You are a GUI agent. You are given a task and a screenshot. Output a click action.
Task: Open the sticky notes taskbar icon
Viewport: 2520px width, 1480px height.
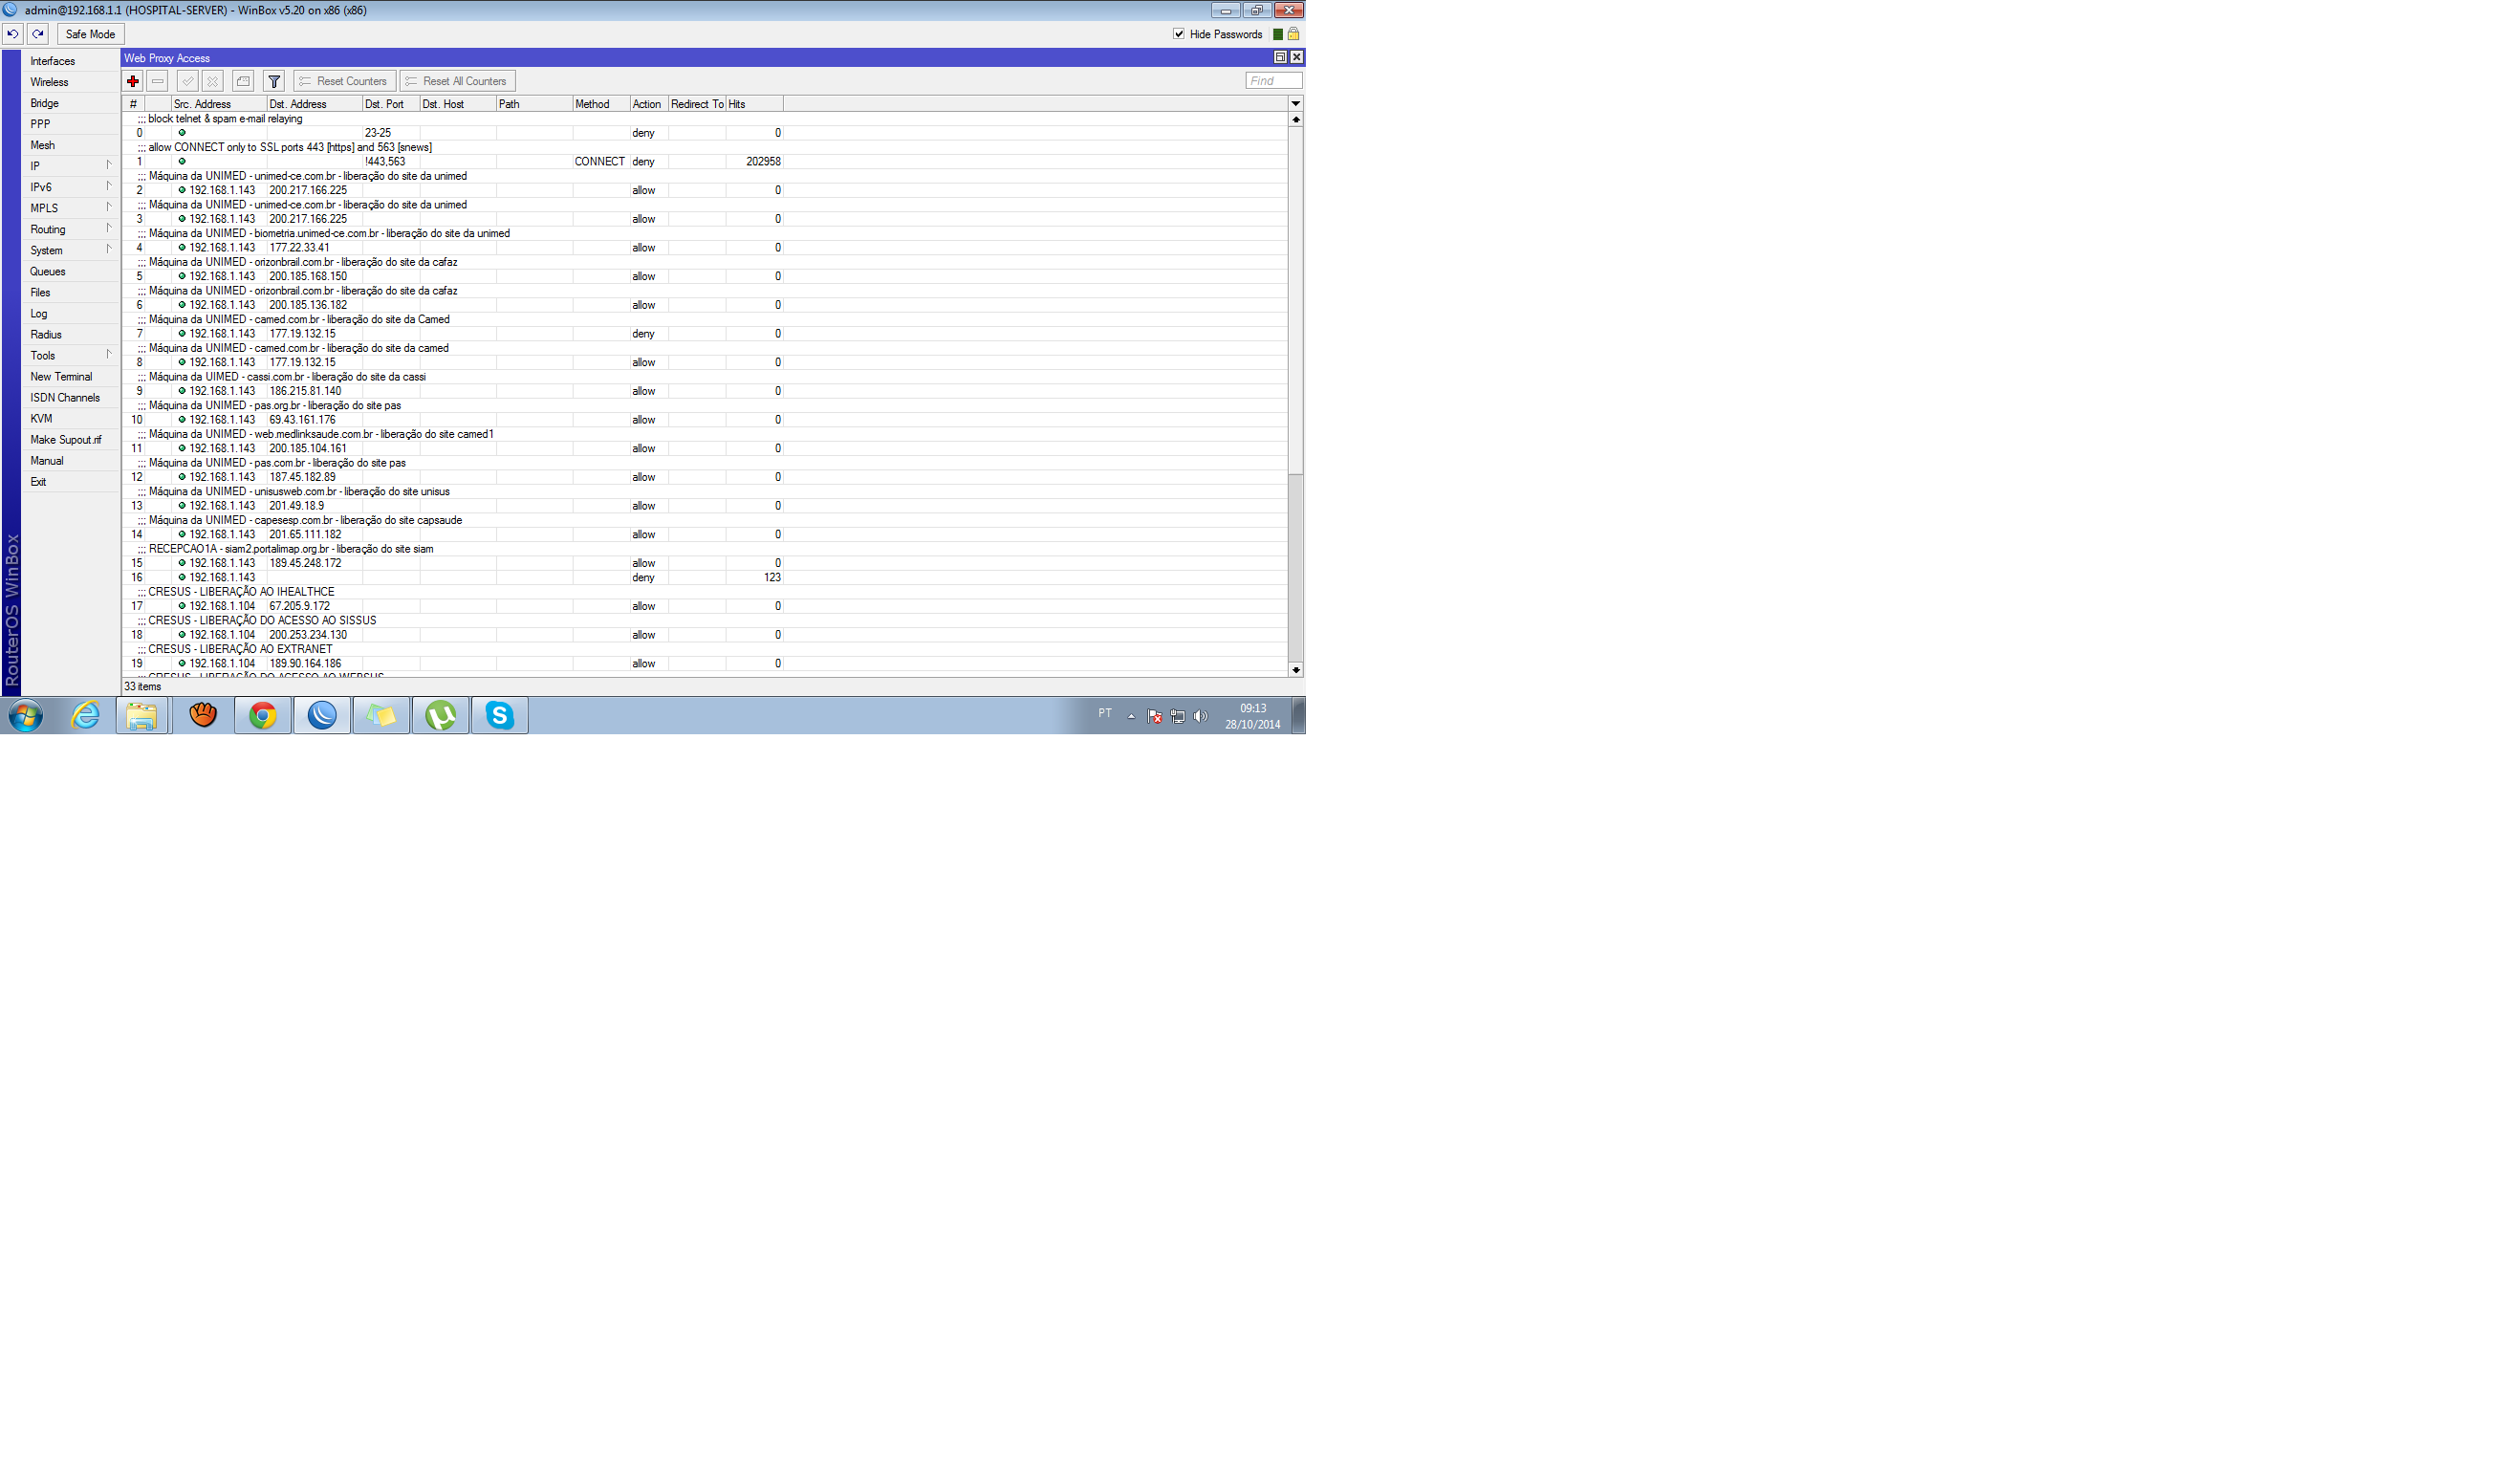click(x=381, y=715)
